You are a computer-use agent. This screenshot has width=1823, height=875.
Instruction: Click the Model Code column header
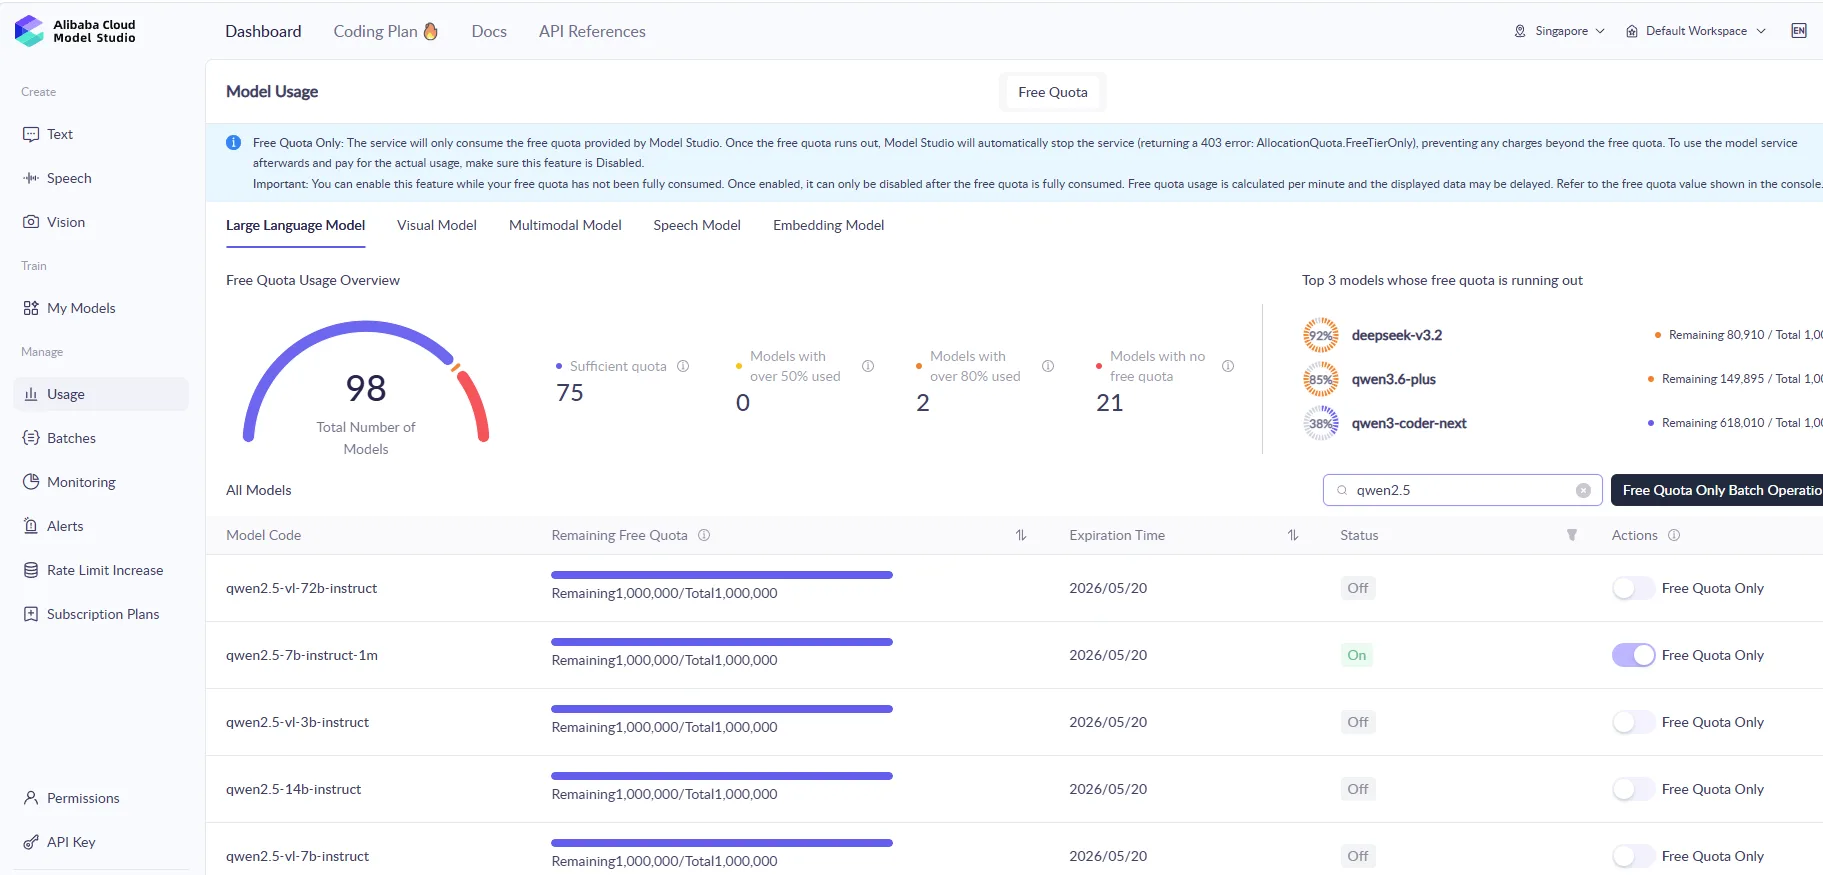(263, 535)
